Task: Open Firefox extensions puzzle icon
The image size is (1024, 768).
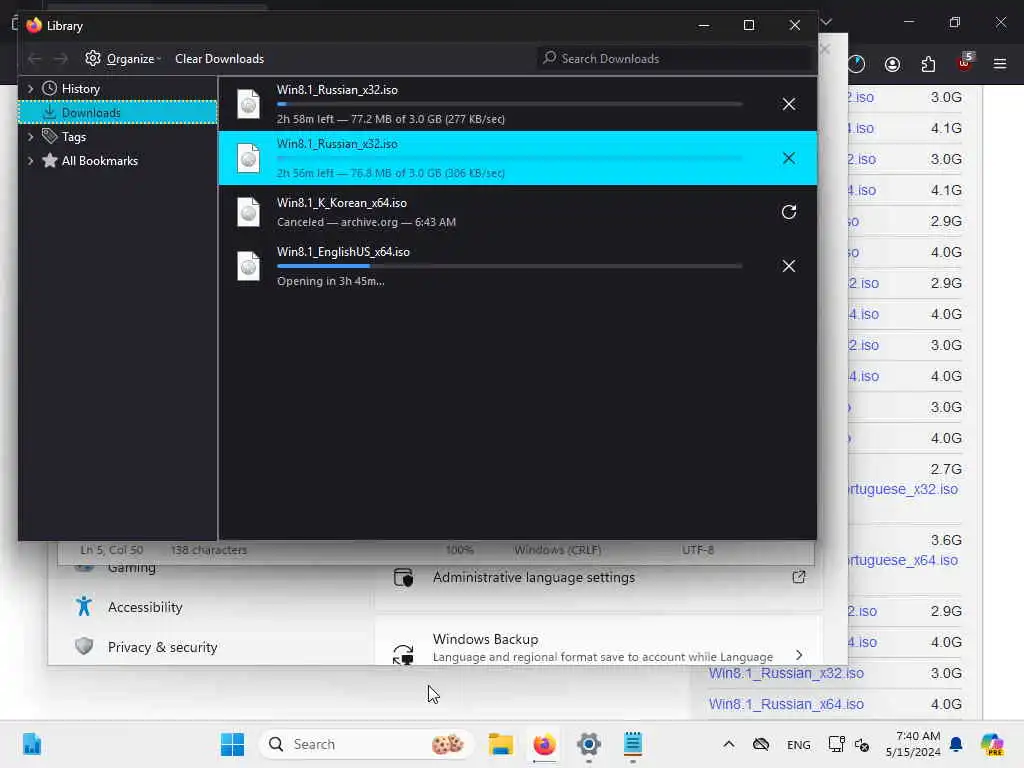Action: [928, 64]
